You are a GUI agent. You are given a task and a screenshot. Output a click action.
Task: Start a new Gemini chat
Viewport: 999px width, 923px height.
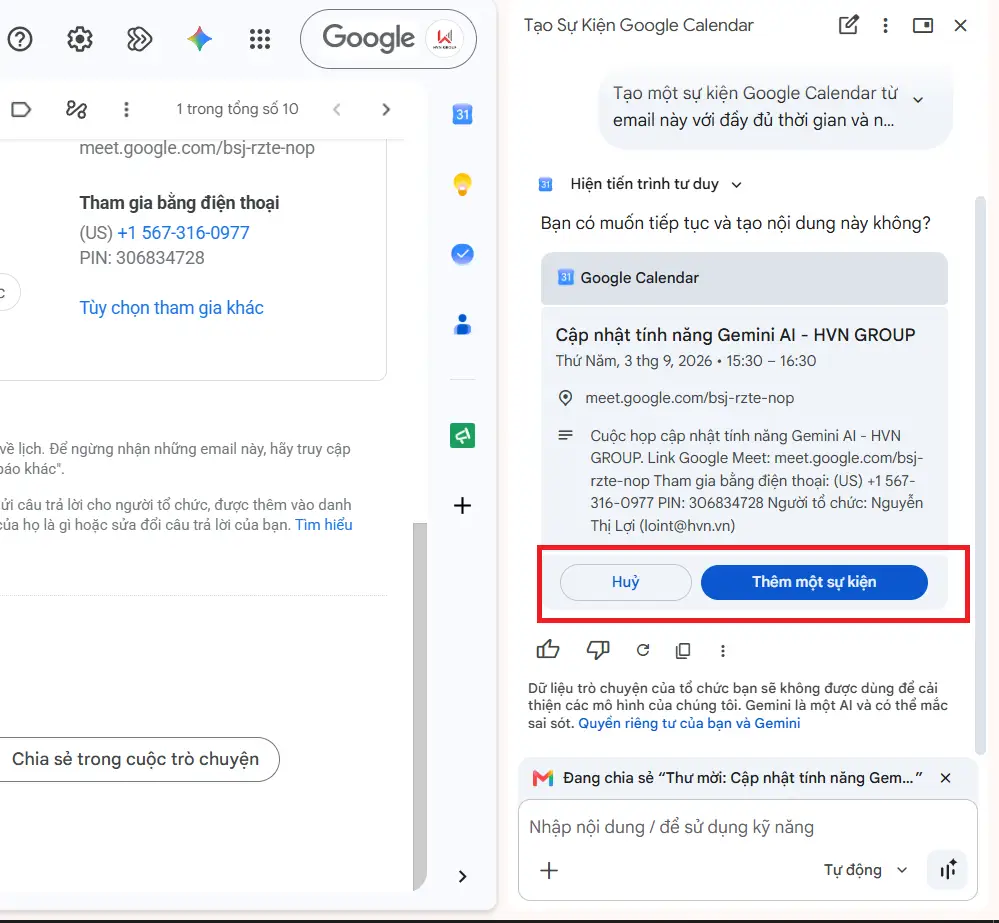pos(848,25)
